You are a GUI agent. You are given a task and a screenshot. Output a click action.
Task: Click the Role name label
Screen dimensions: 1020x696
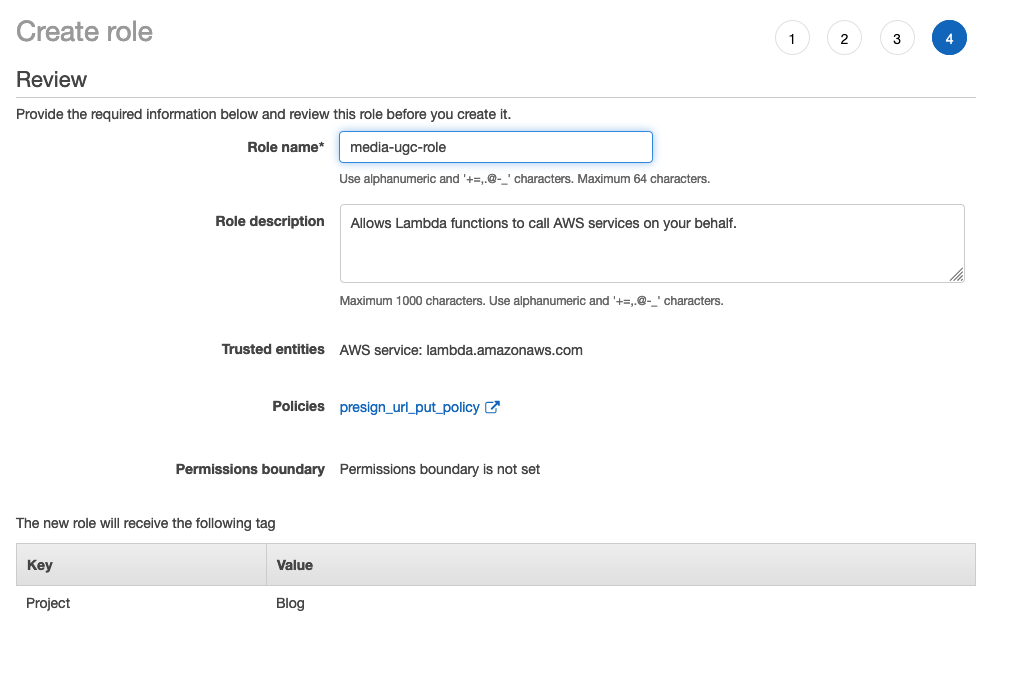[286, 147]
